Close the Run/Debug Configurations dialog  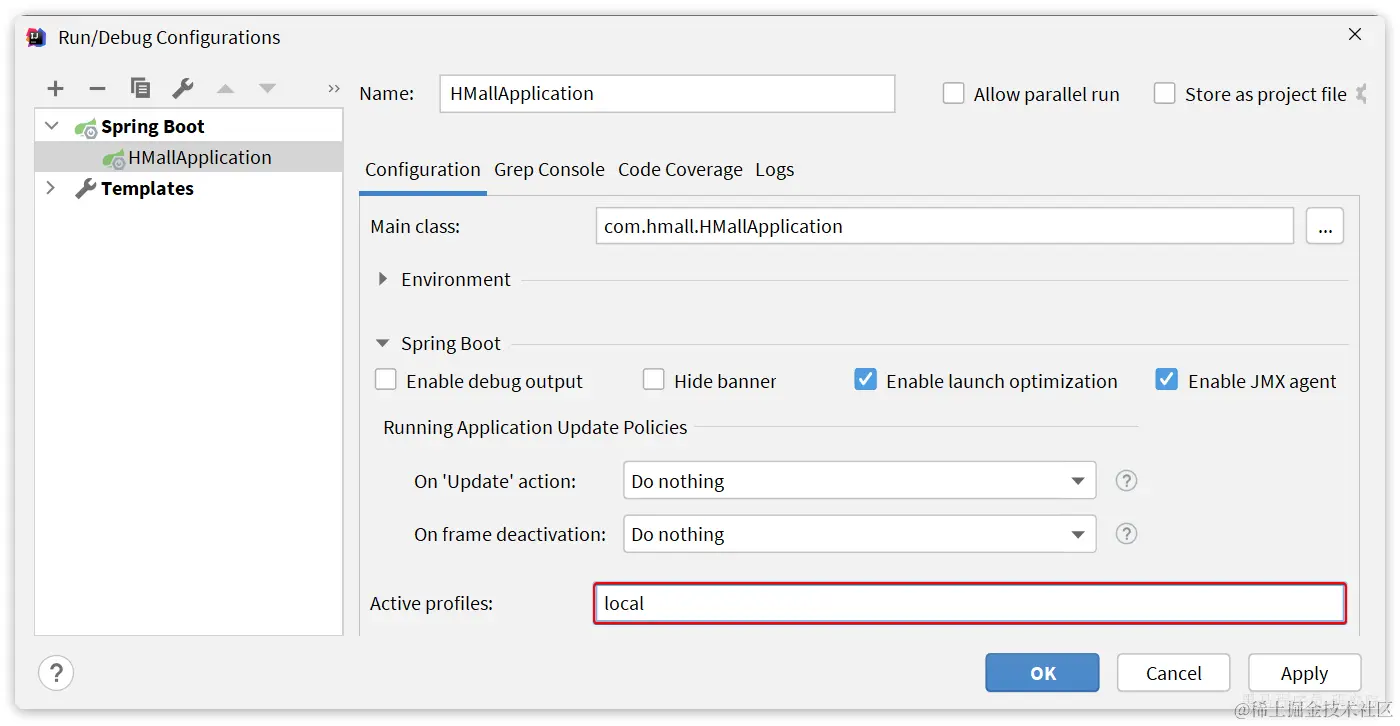[x=1355, y=35]
